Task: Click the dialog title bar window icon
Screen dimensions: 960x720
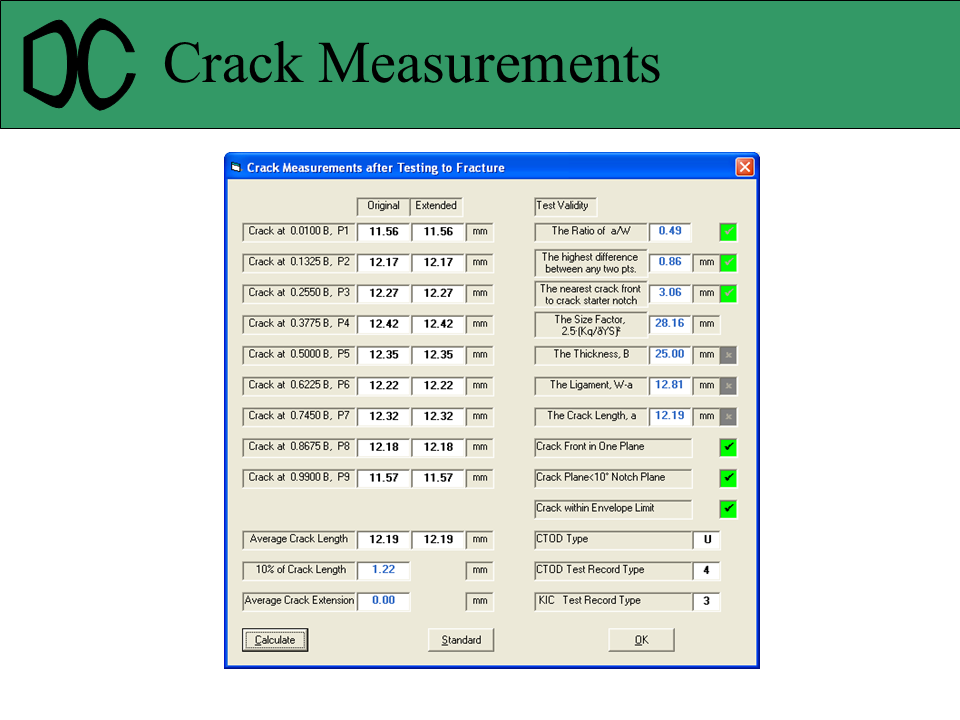Action: (236, 168)
